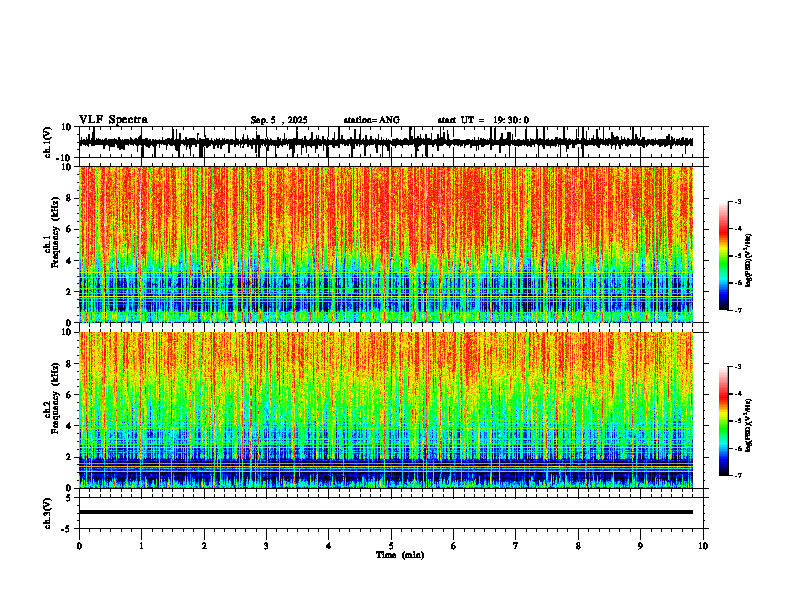Viewport: 792px width, 612px height.
Task: Click the "Time (min)" x-axis label
Action: (400, 555)
